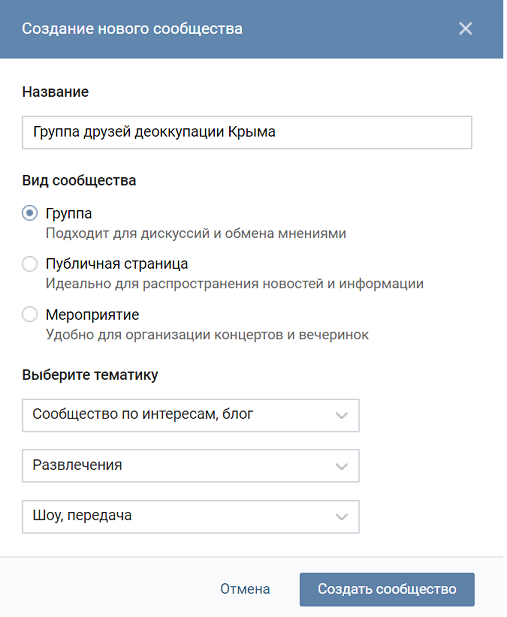This screenshot has width=507, height=617.
Task: Open the Развлечения dropdown
Action: tap(191, 466)
